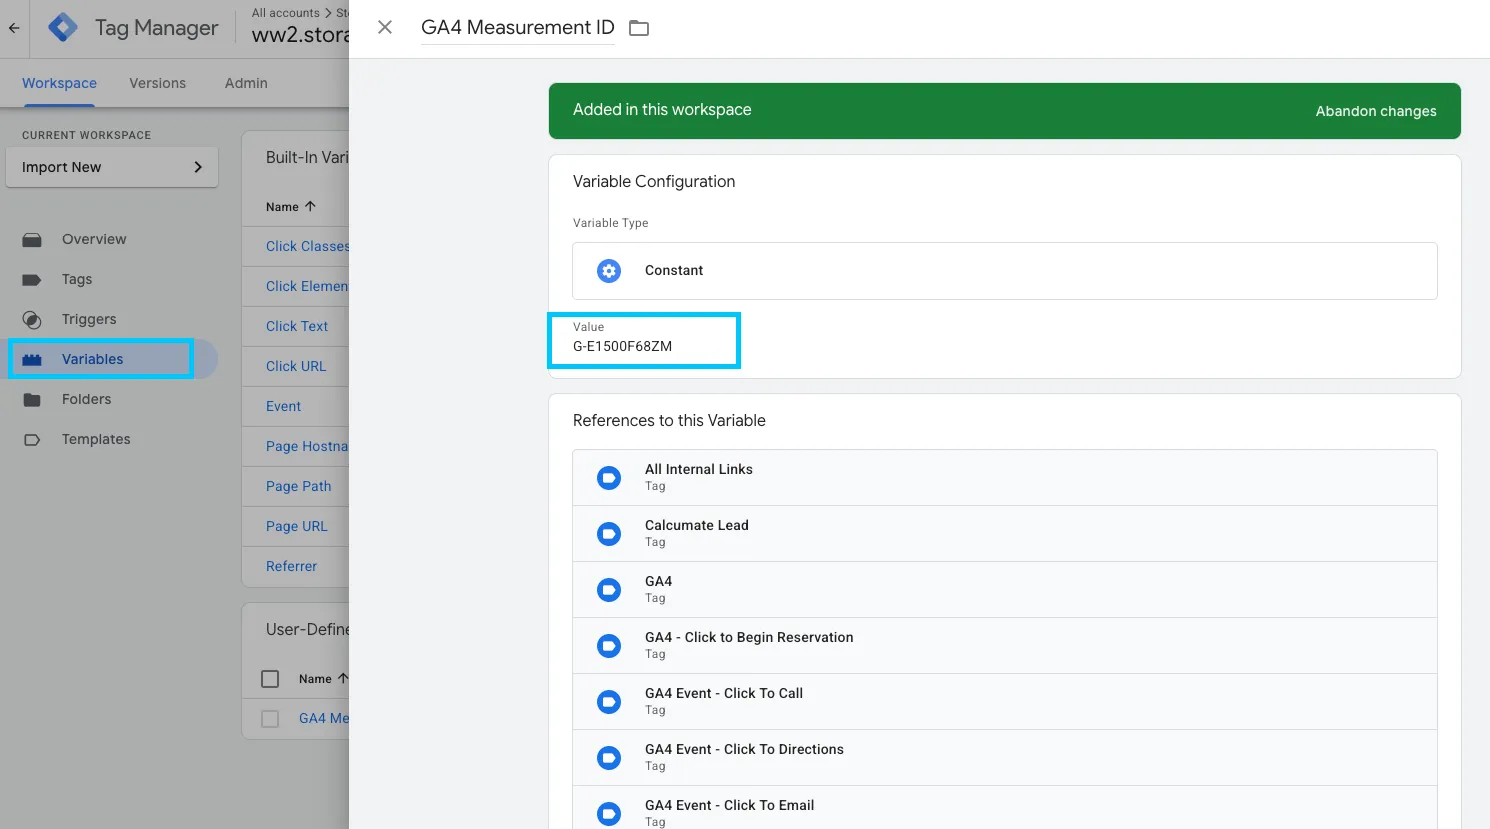Click tag icon for Click To Directions

click(609, 758)
